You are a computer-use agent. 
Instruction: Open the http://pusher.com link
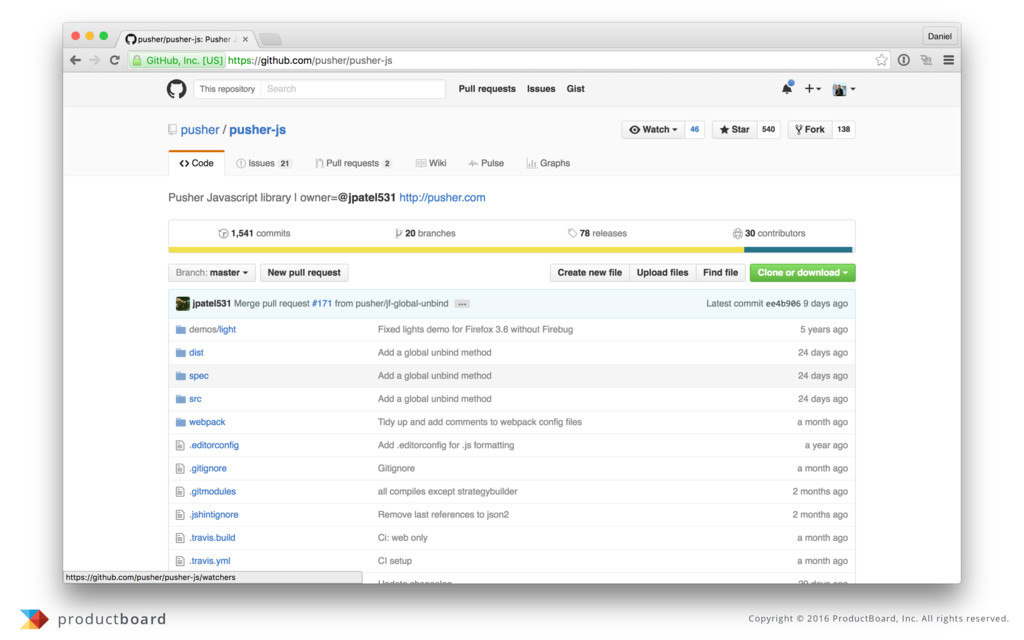[x=442, y=198]
